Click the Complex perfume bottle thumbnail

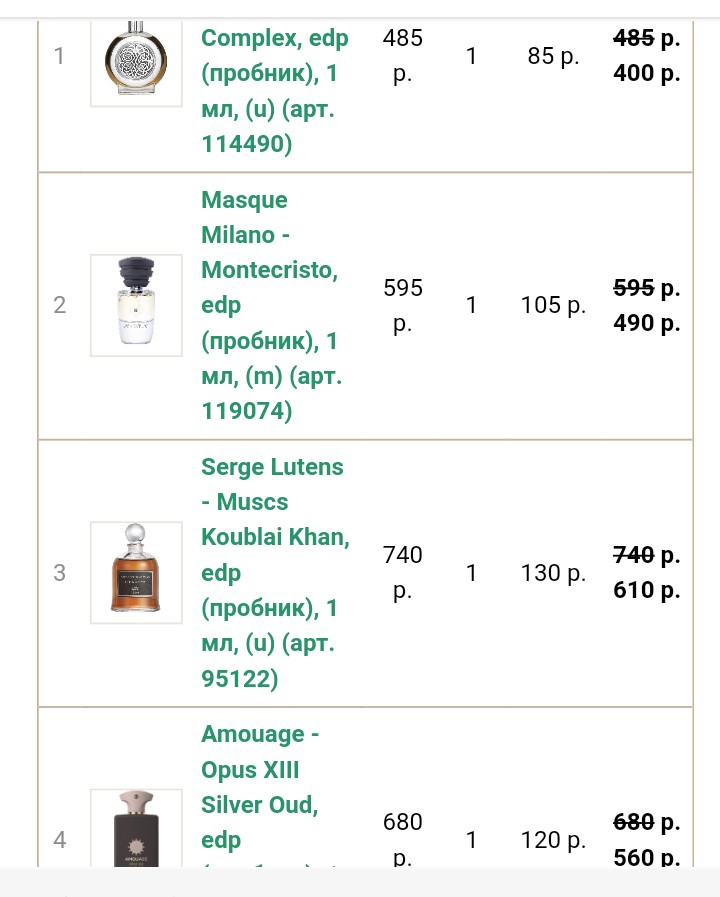click(136, 57)
